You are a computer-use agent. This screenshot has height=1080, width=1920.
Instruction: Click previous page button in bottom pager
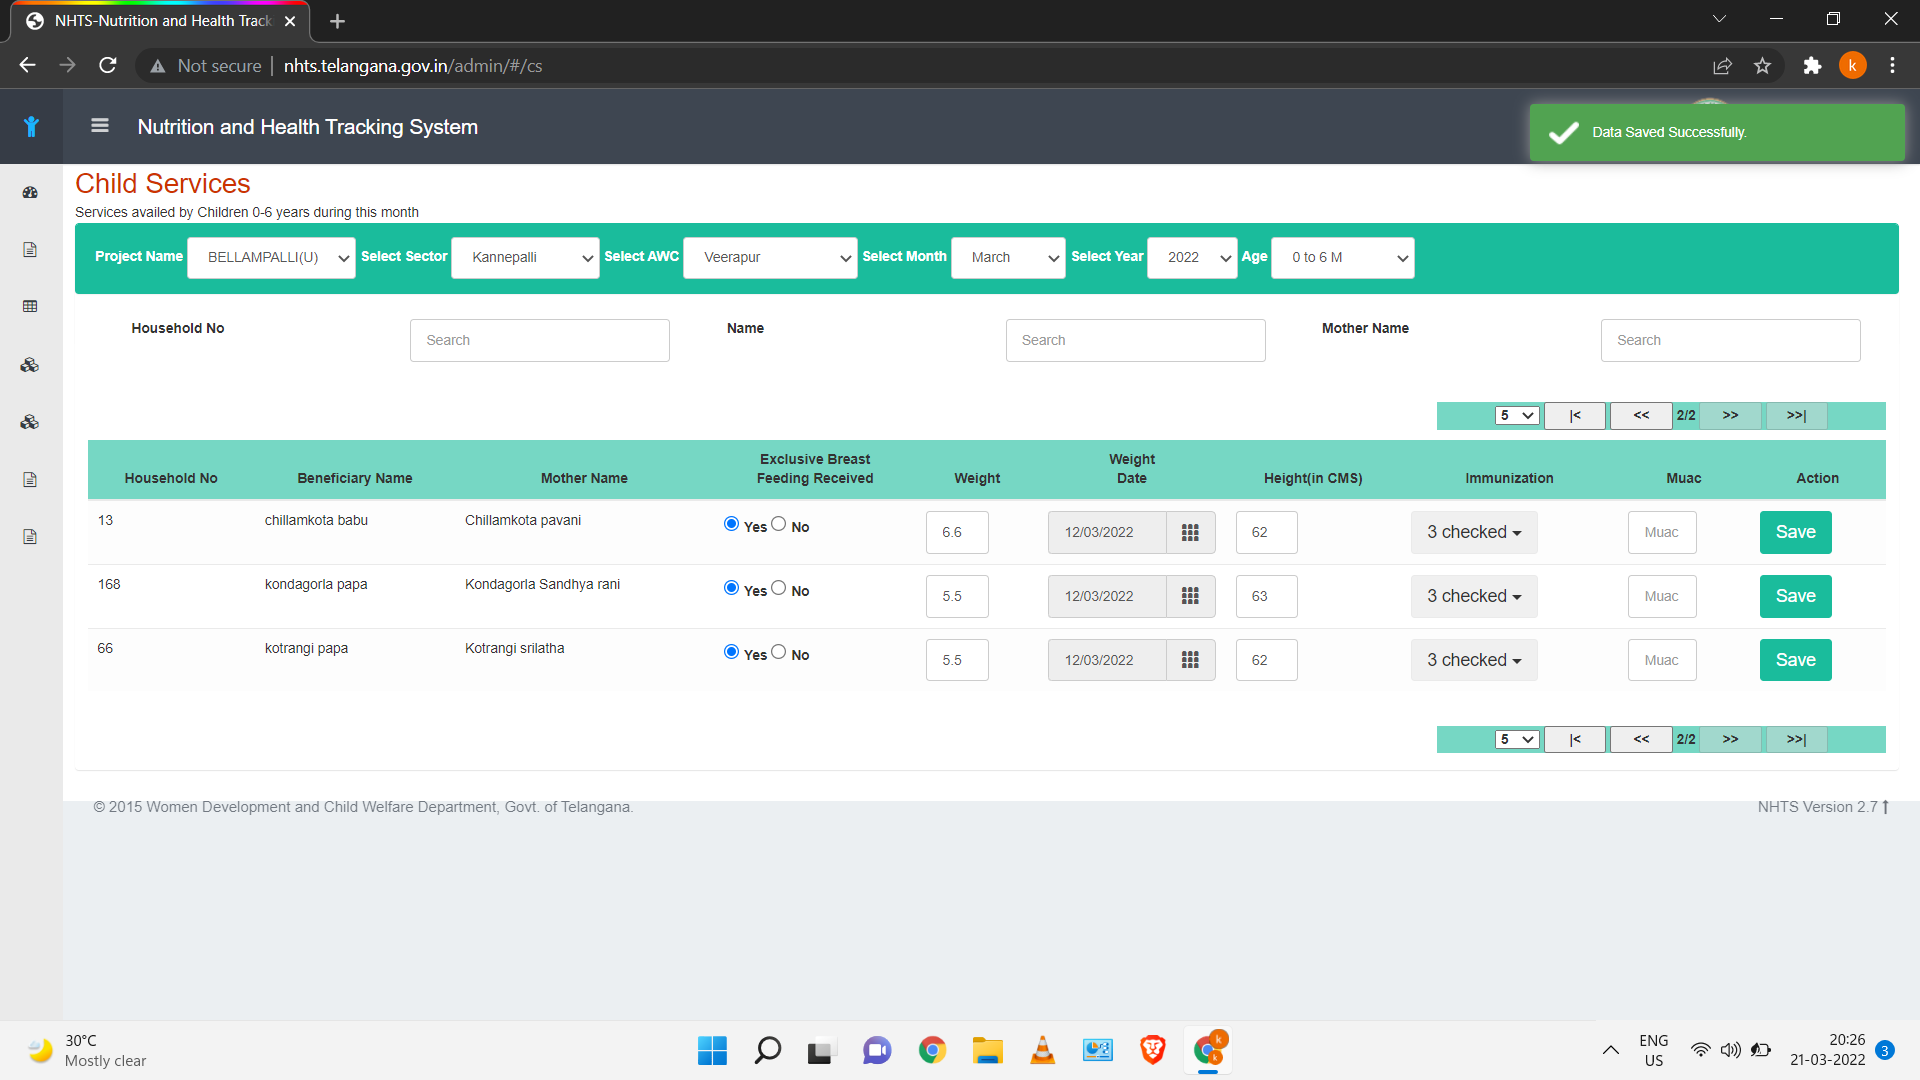pyautogui.click(x=1641, y=740)
